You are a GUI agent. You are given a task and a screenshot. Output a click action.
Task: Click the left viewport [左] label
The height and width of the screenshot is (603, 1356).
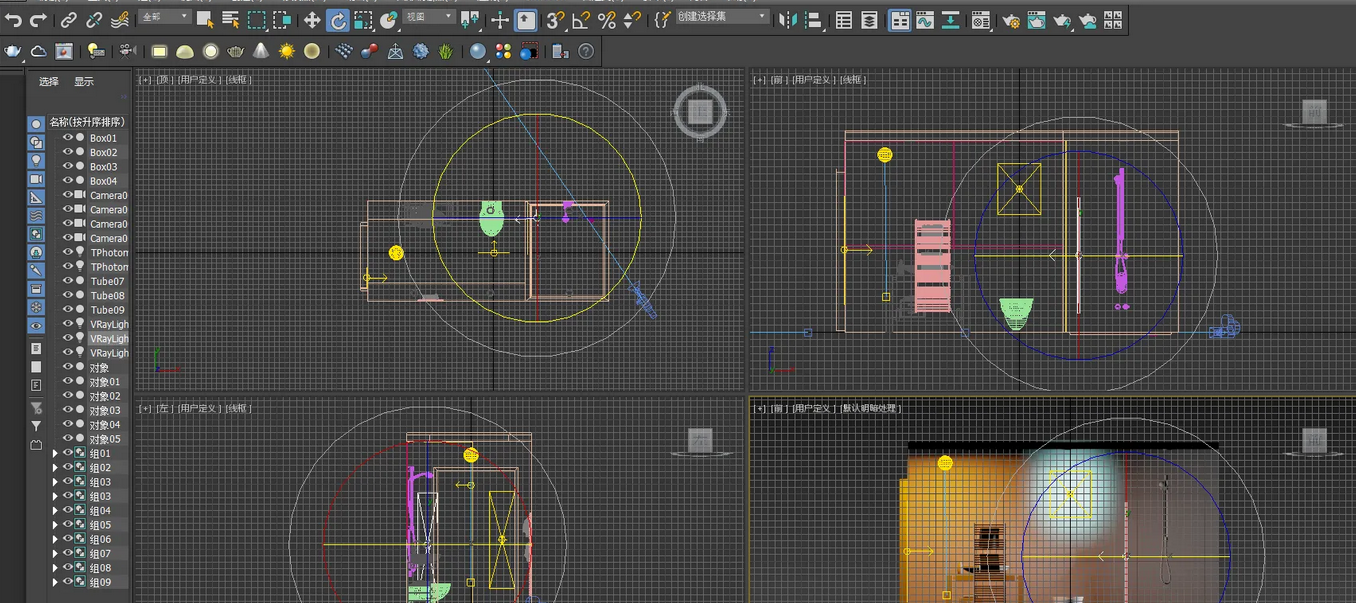pos(164,408)
